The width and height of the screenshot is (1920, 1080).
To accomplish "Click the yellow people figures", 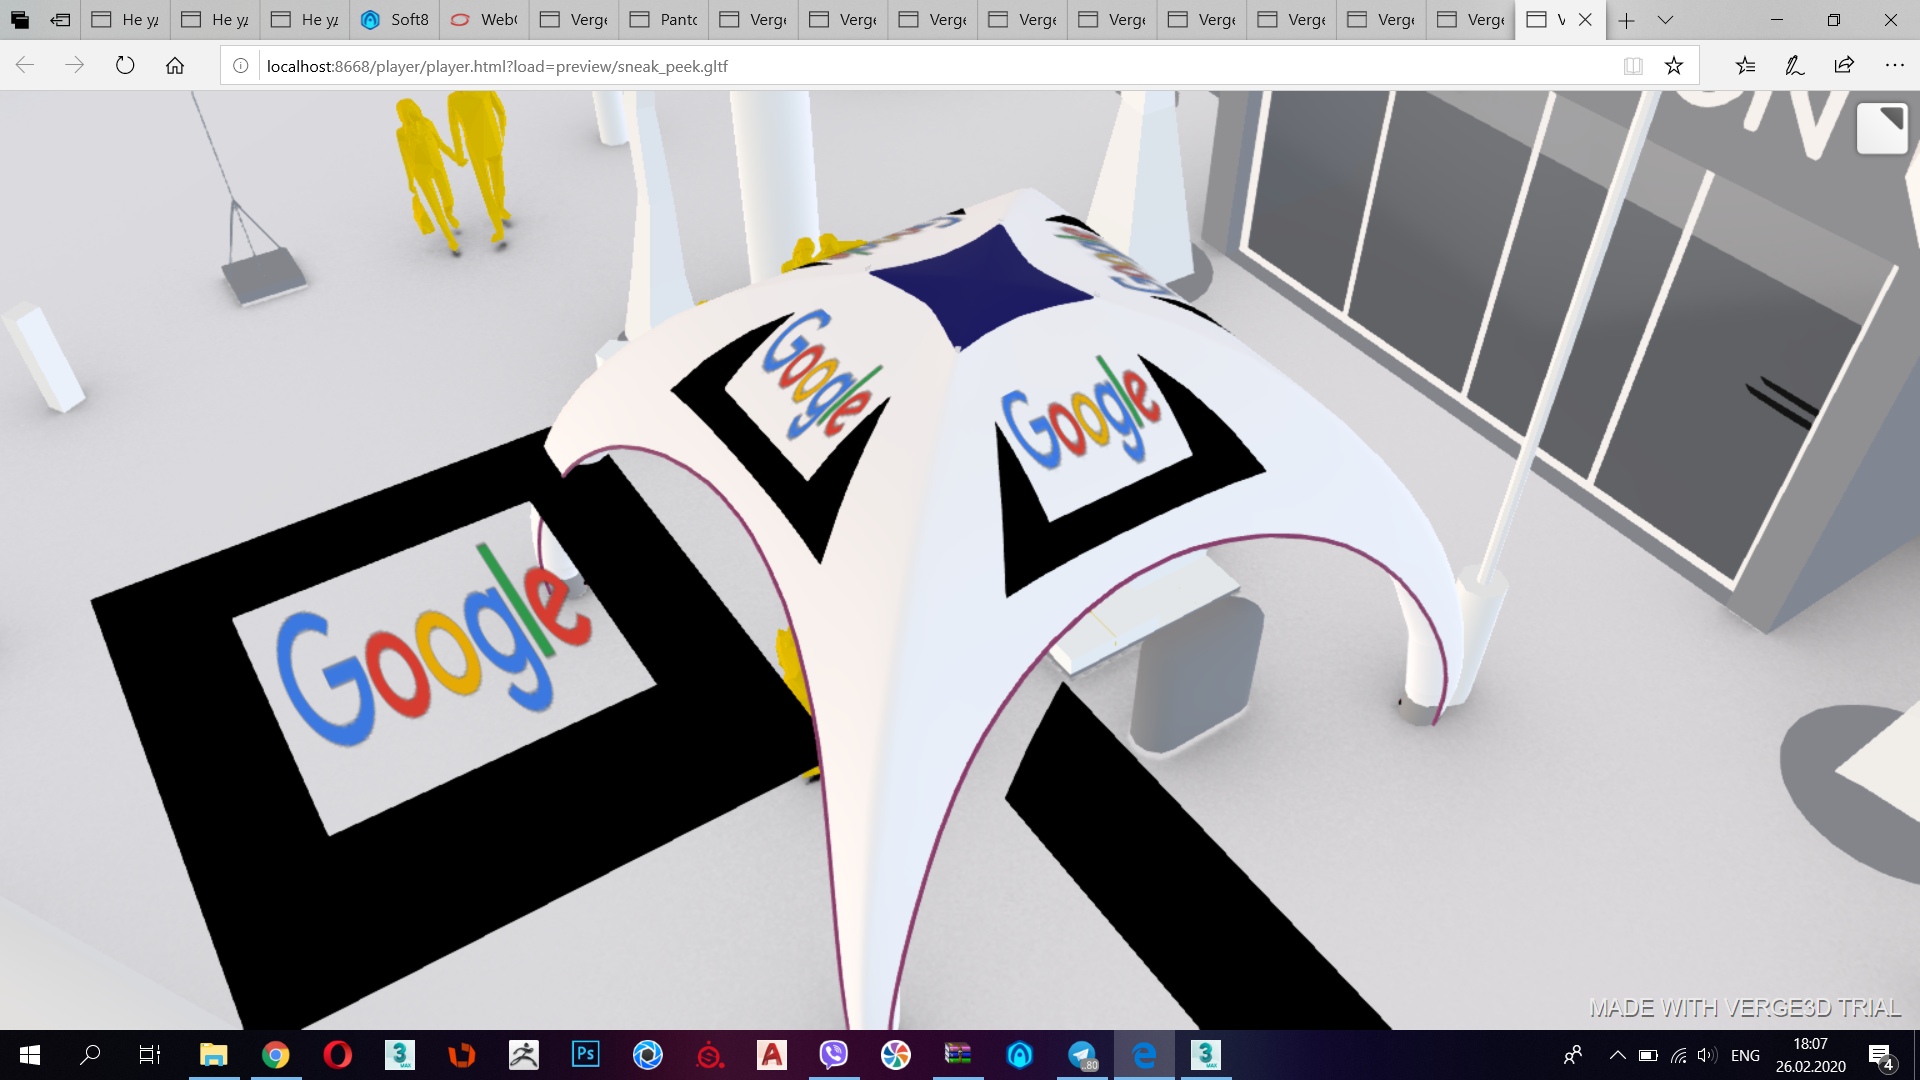I will (455, 170).
